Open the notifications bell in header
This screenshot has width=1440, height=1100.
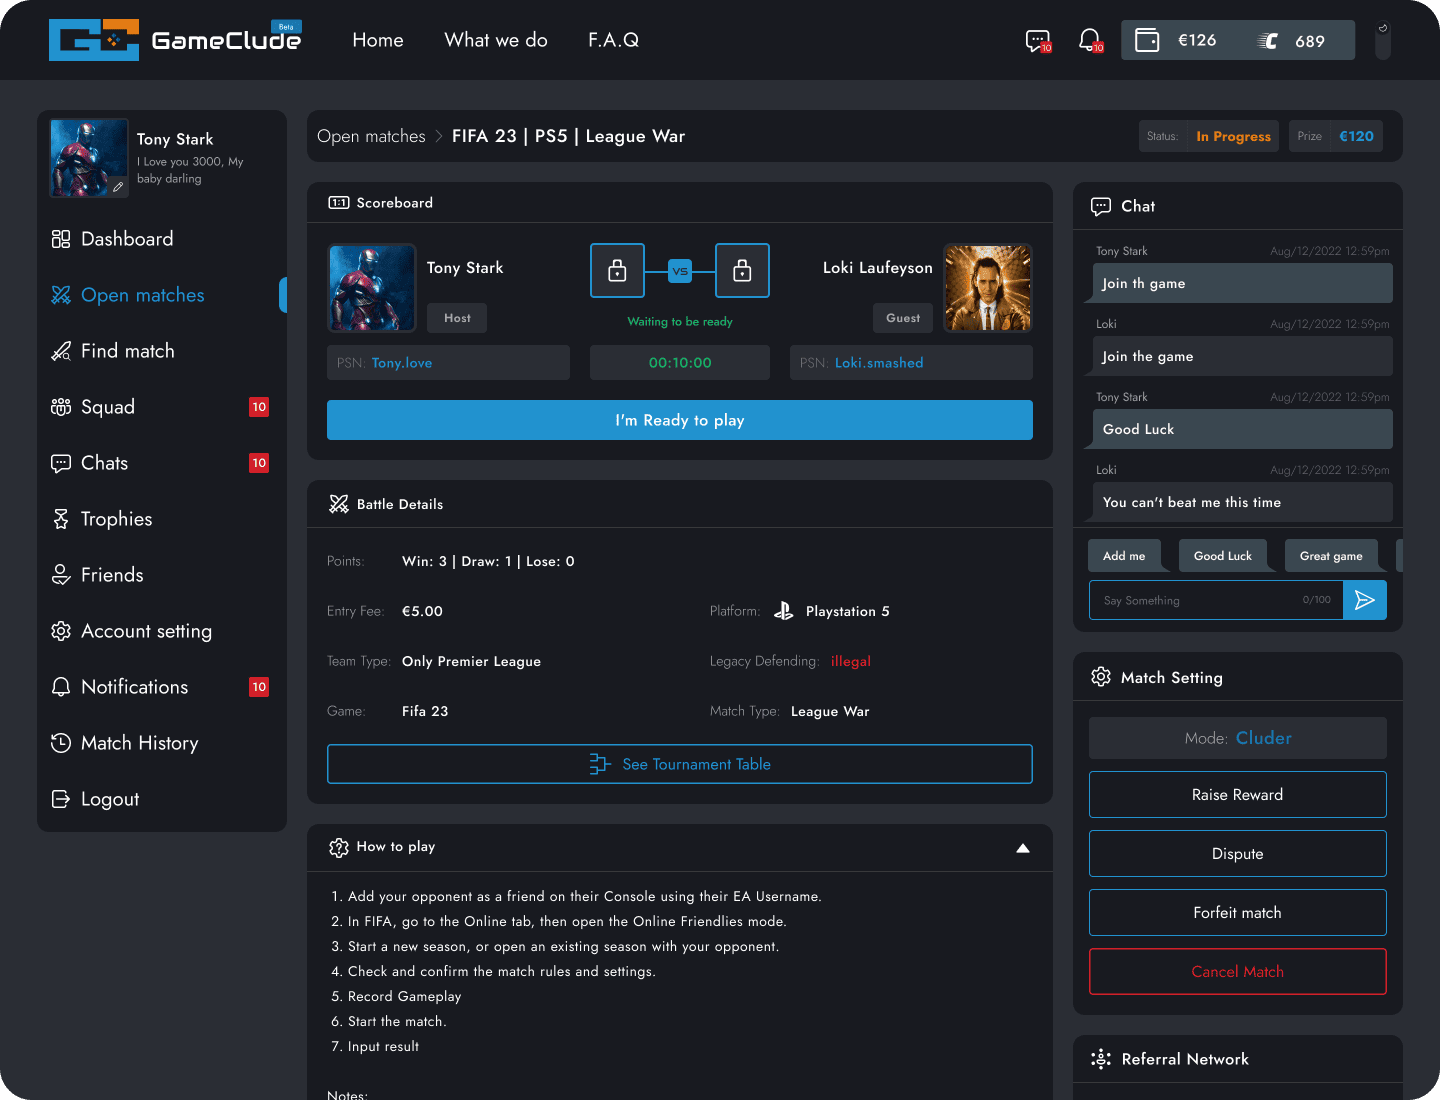[x=1090, y=41]
